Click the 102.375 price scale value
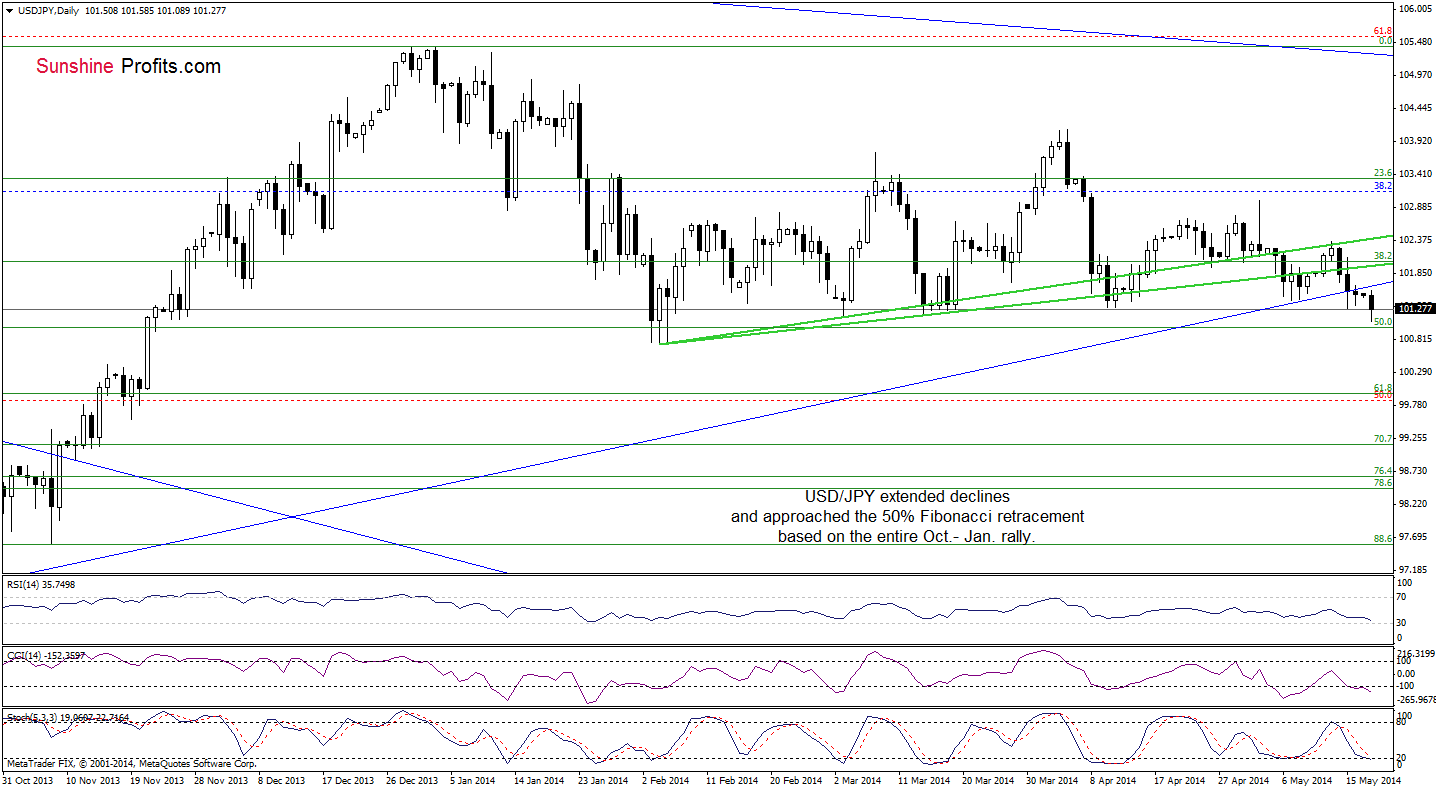The image size is (1436, 789). pos(1416,240)
